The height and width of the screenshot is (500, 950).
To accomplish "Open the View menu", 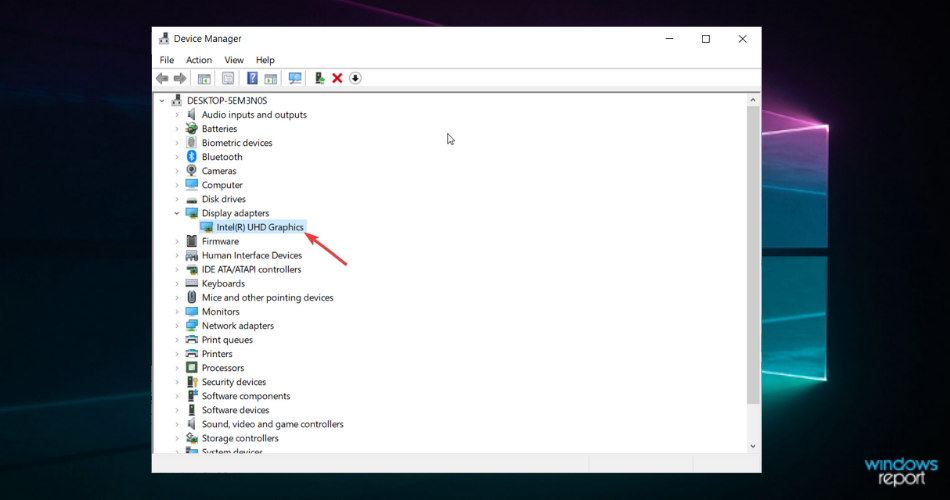I will 234,60.
